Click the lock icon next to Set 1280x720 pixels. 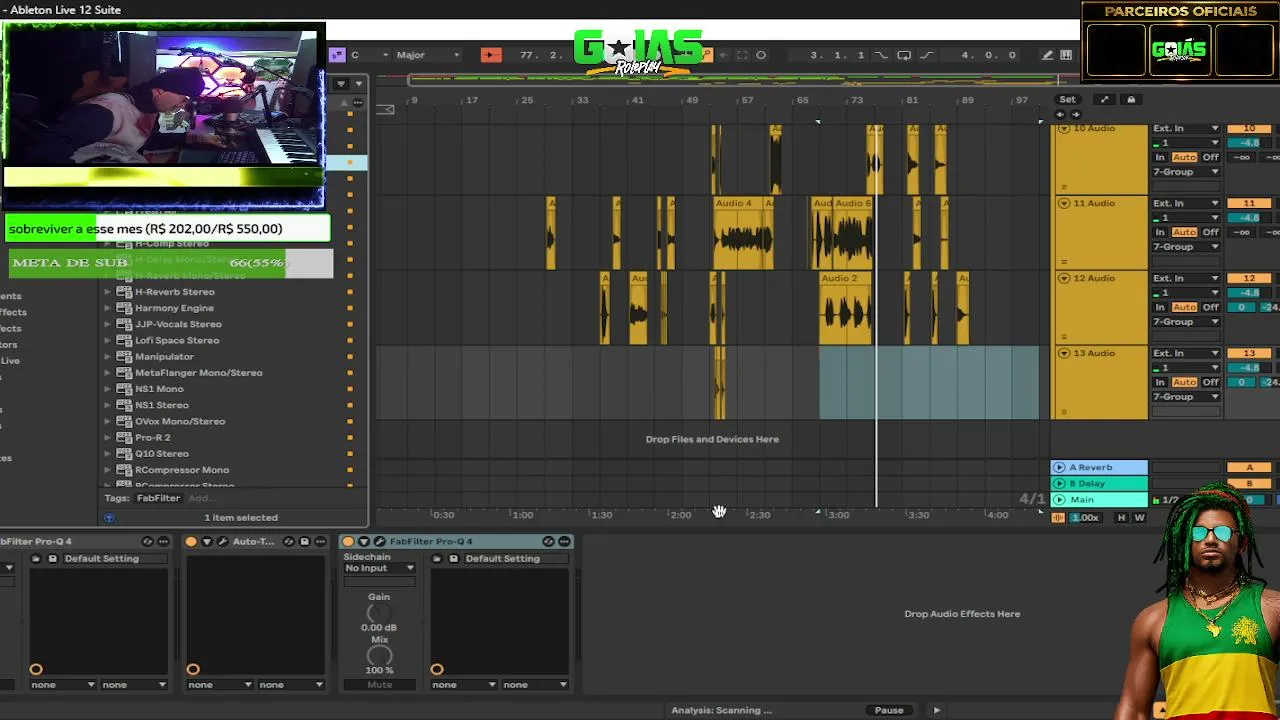click(1131, 99)
